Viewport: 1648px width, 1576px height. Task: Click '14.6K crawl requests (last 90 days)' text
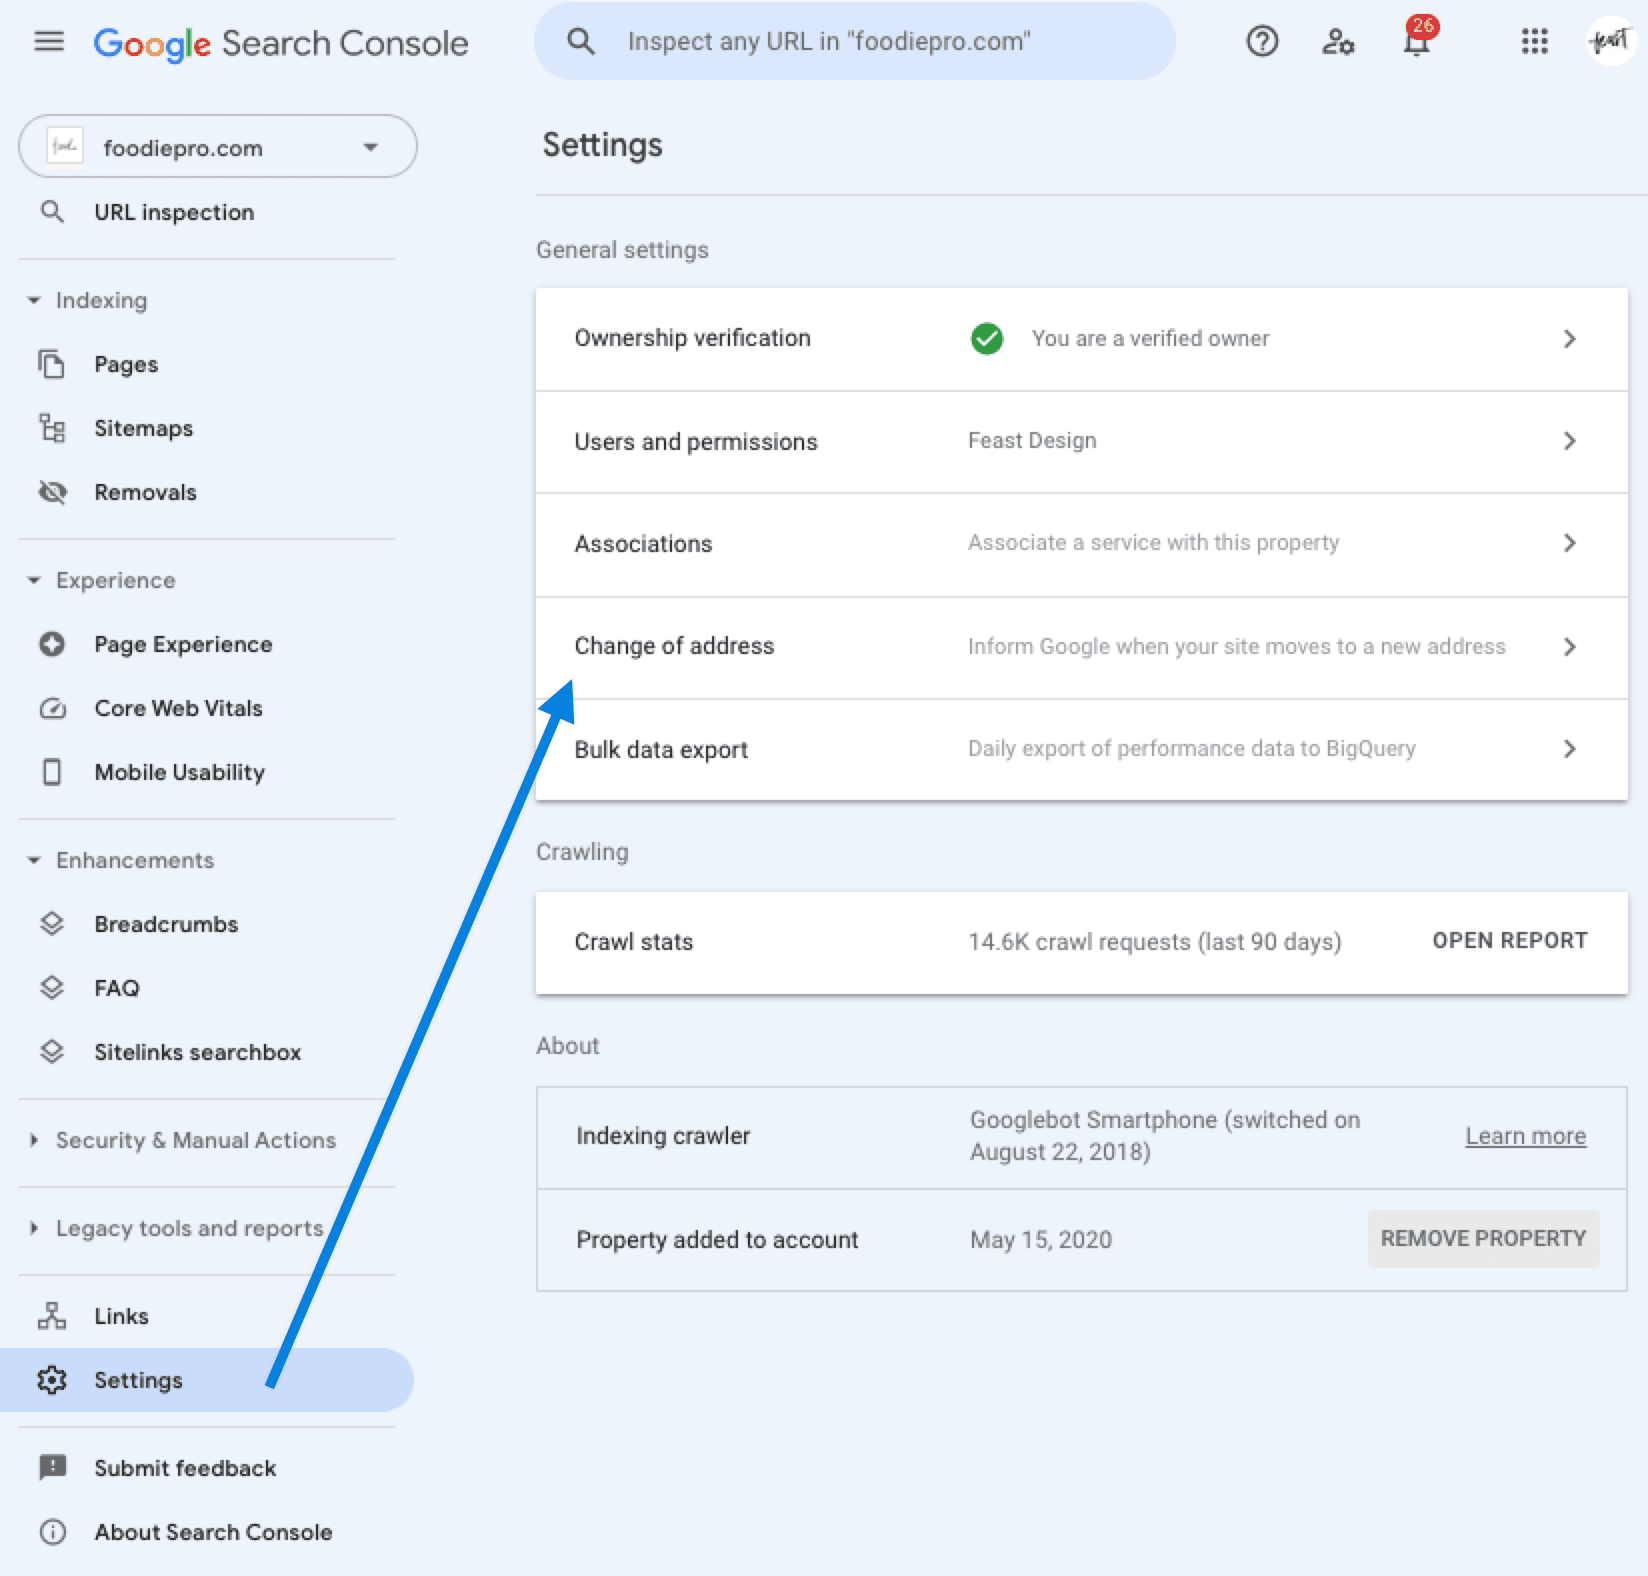point(1155,942)
